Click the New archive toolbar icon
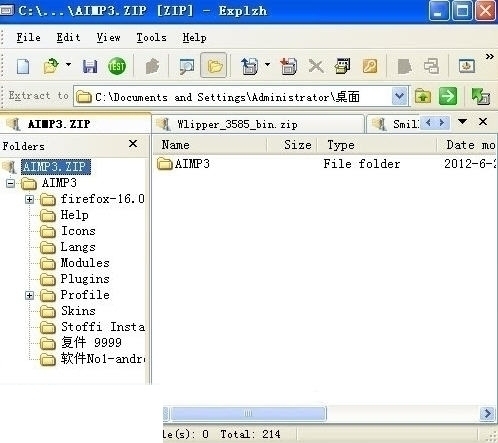Screen dimensions: 498x443 (x=23, y=66)
